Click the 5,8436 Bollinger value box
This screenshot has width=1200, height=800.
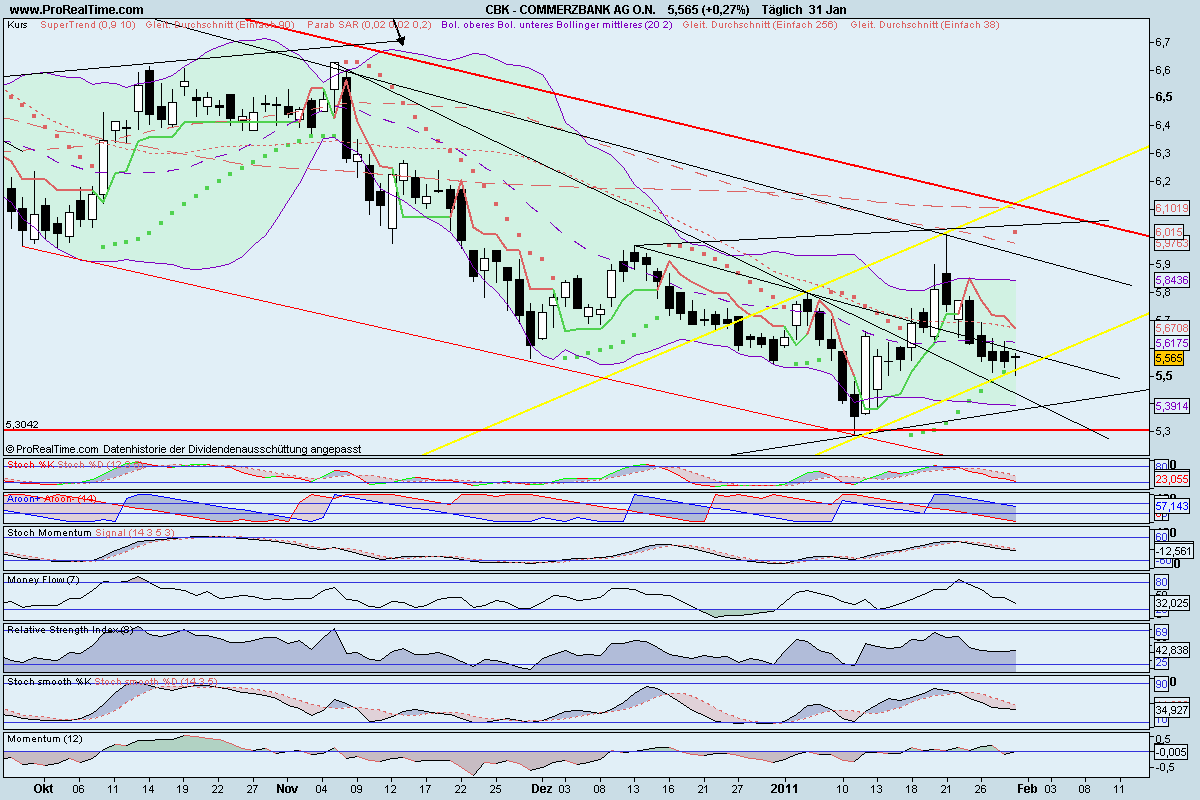click(1170, 282)
